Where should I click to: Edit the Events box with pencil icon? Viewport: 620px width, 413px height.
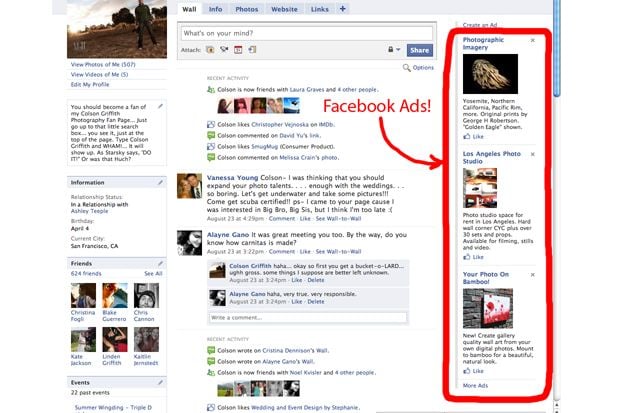click(160, 383)
